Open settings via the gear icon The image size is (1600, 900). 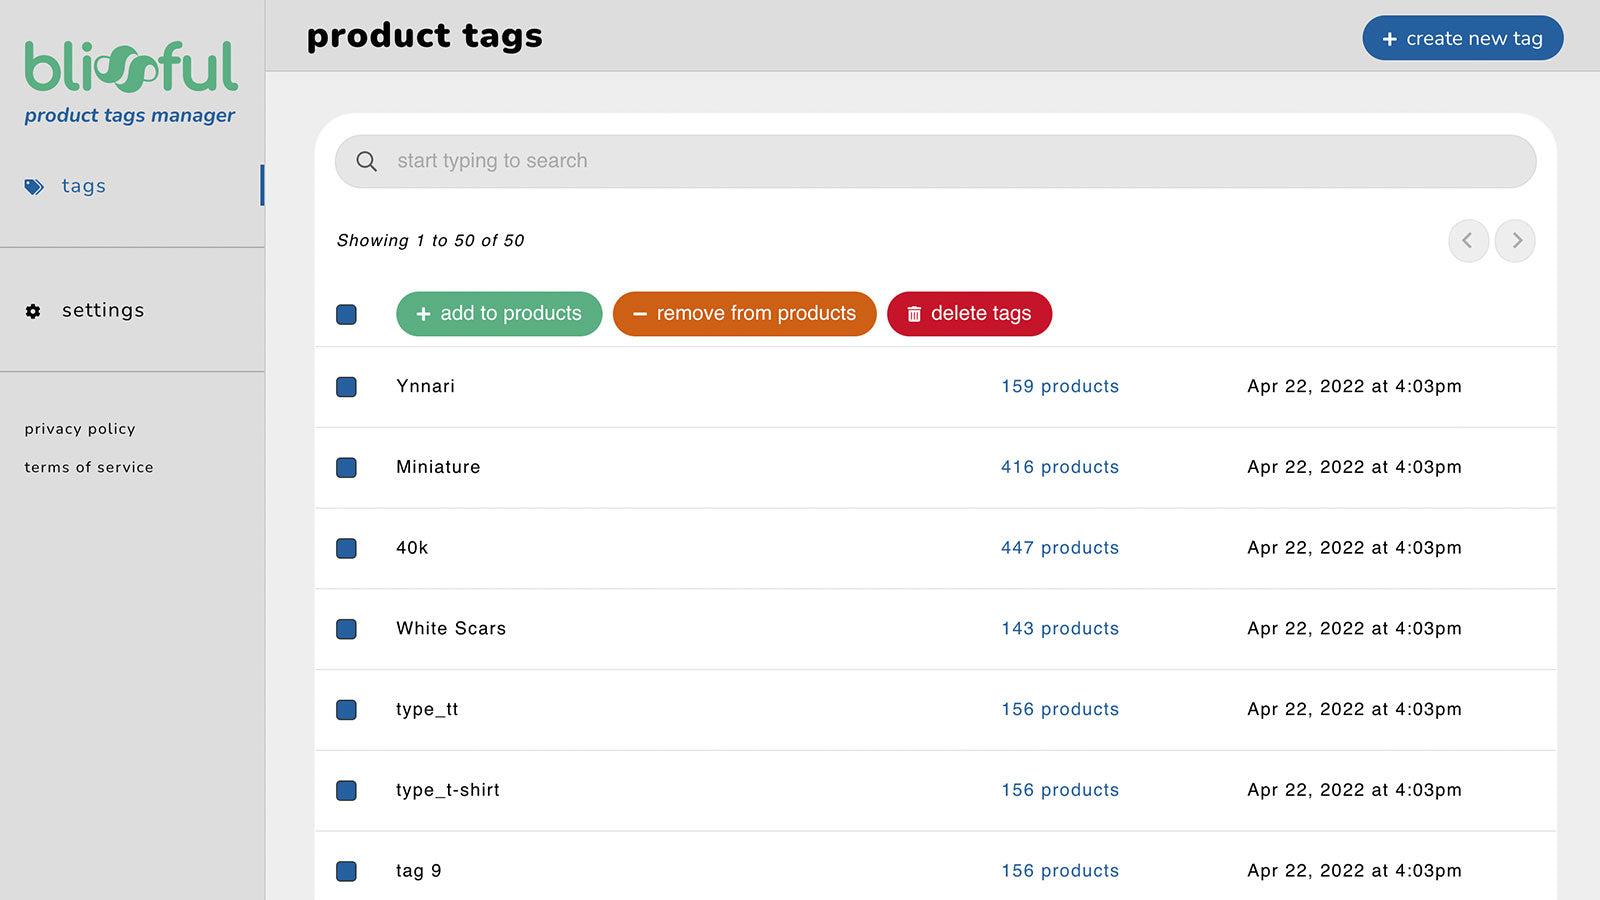pyautogui.click(x=33, y=311)
